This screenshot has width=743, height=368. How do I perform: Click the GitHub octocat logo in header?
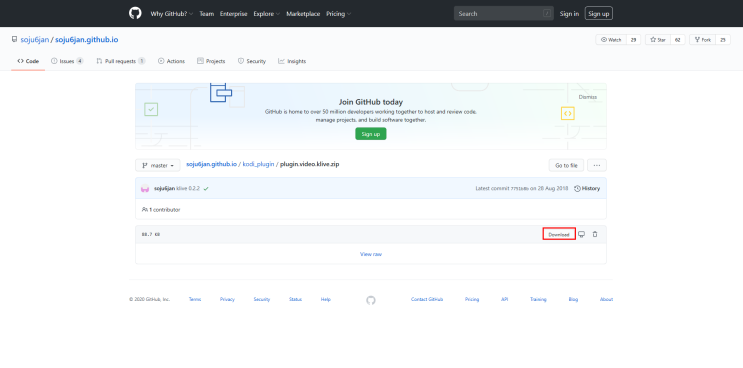point(135,13)
